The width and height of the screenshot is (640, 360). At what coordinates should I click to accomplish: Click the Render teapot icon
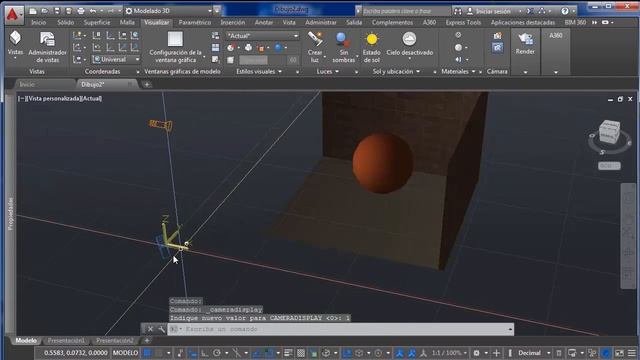pos(525,39)
